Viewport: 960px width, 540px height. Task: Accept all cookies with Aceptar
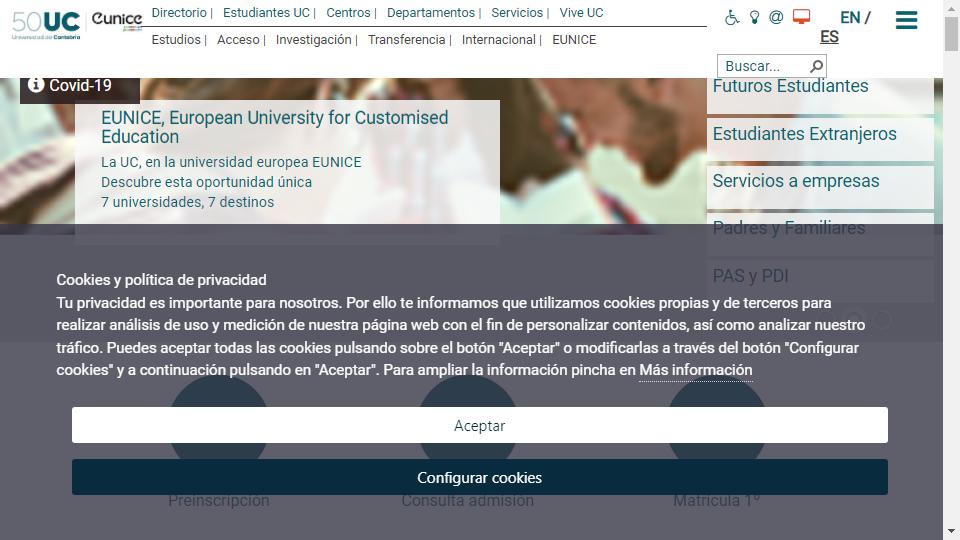479,425
